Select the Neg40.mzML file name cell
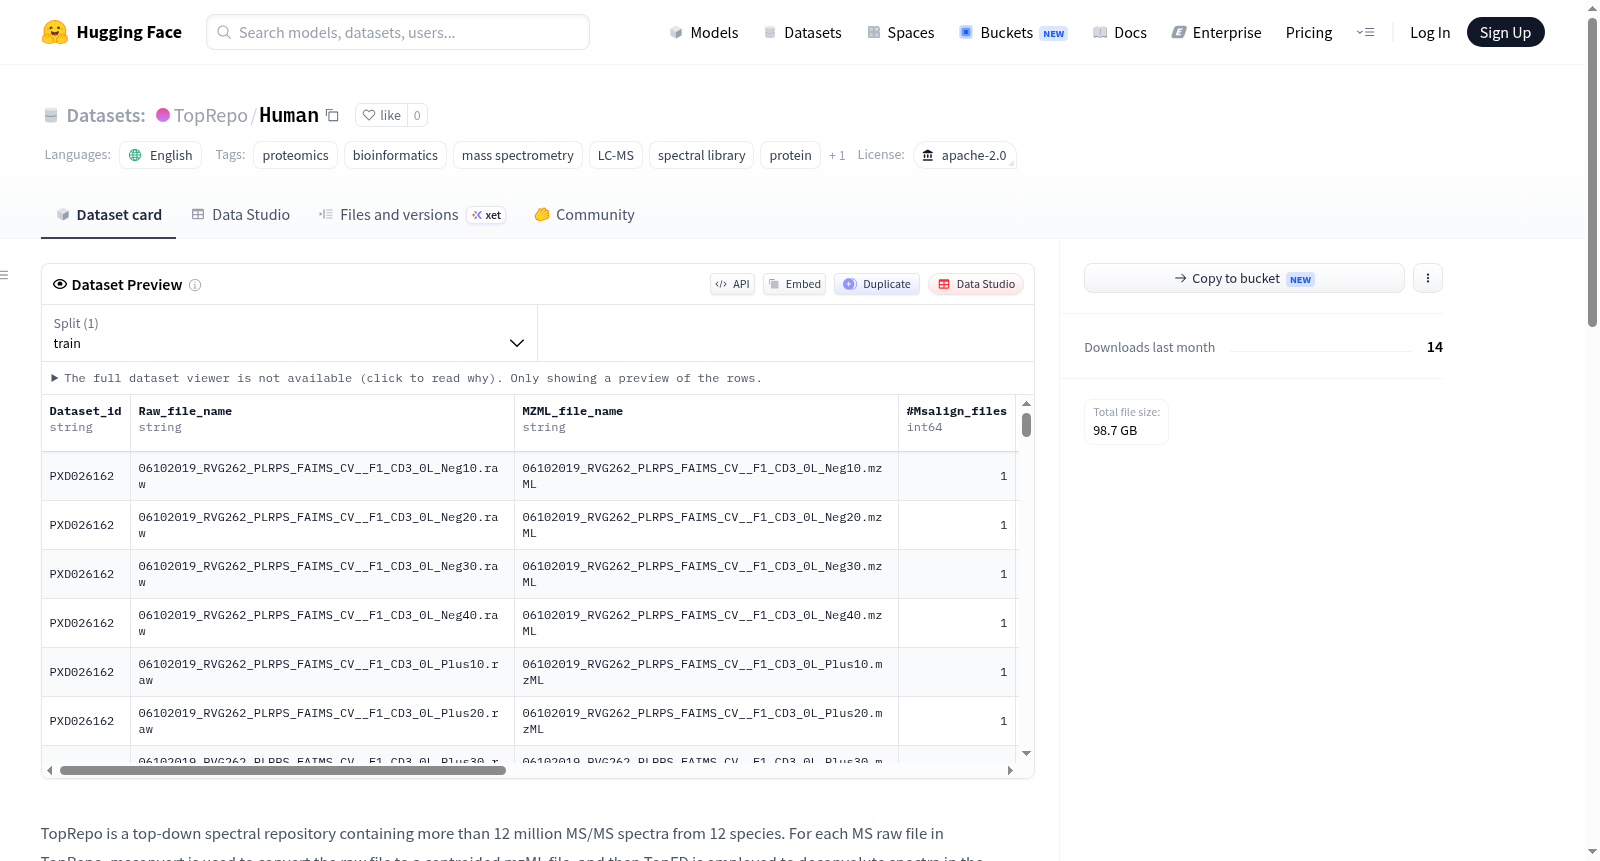Image resolution: width=1600 pixels, height=861 pixels. point(706,623)
